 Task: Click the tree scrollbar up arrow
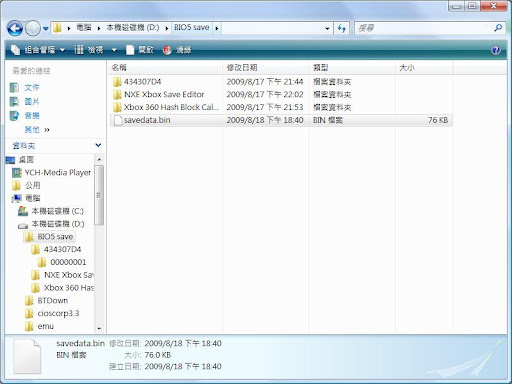click(99, 160)
